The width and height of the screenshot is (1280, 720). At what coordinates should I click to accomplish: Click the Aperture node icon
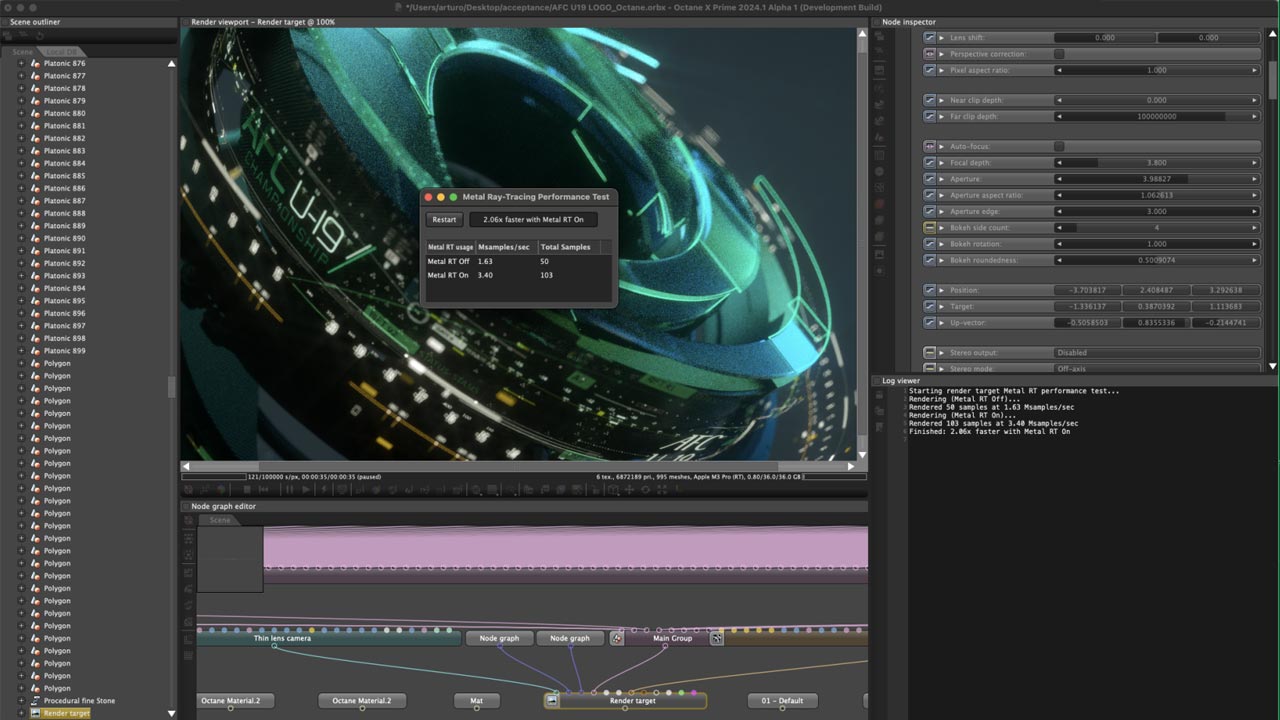point(929,179)
